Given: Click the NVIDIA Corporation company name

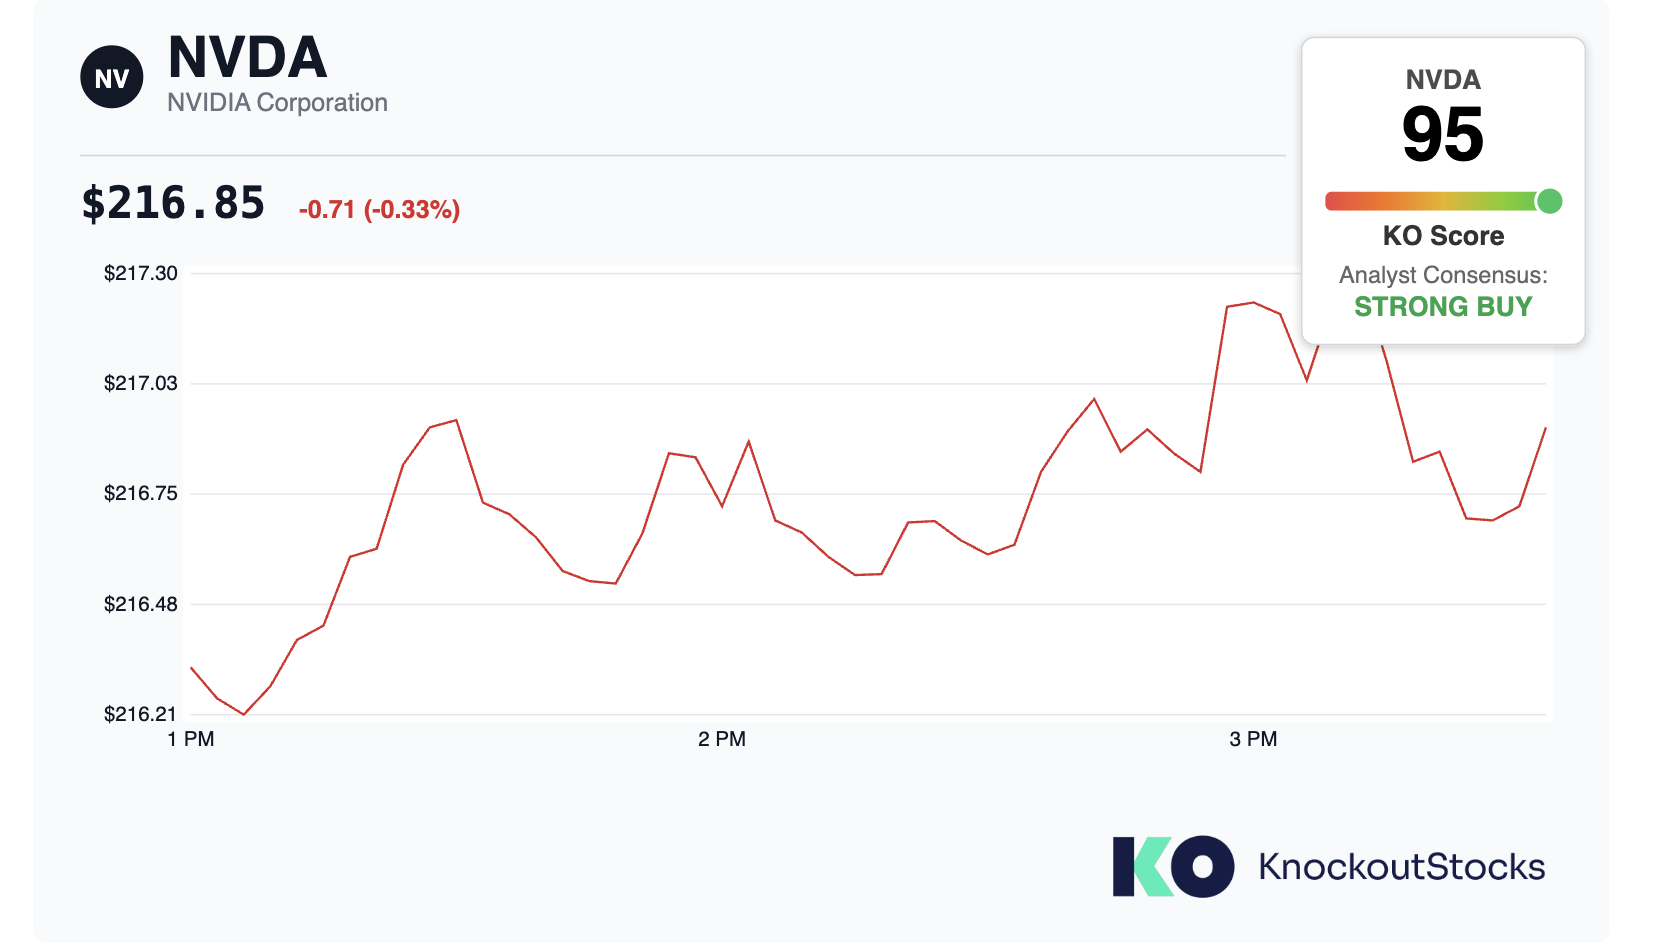Looking at the screenshot, I should (277, 103).
